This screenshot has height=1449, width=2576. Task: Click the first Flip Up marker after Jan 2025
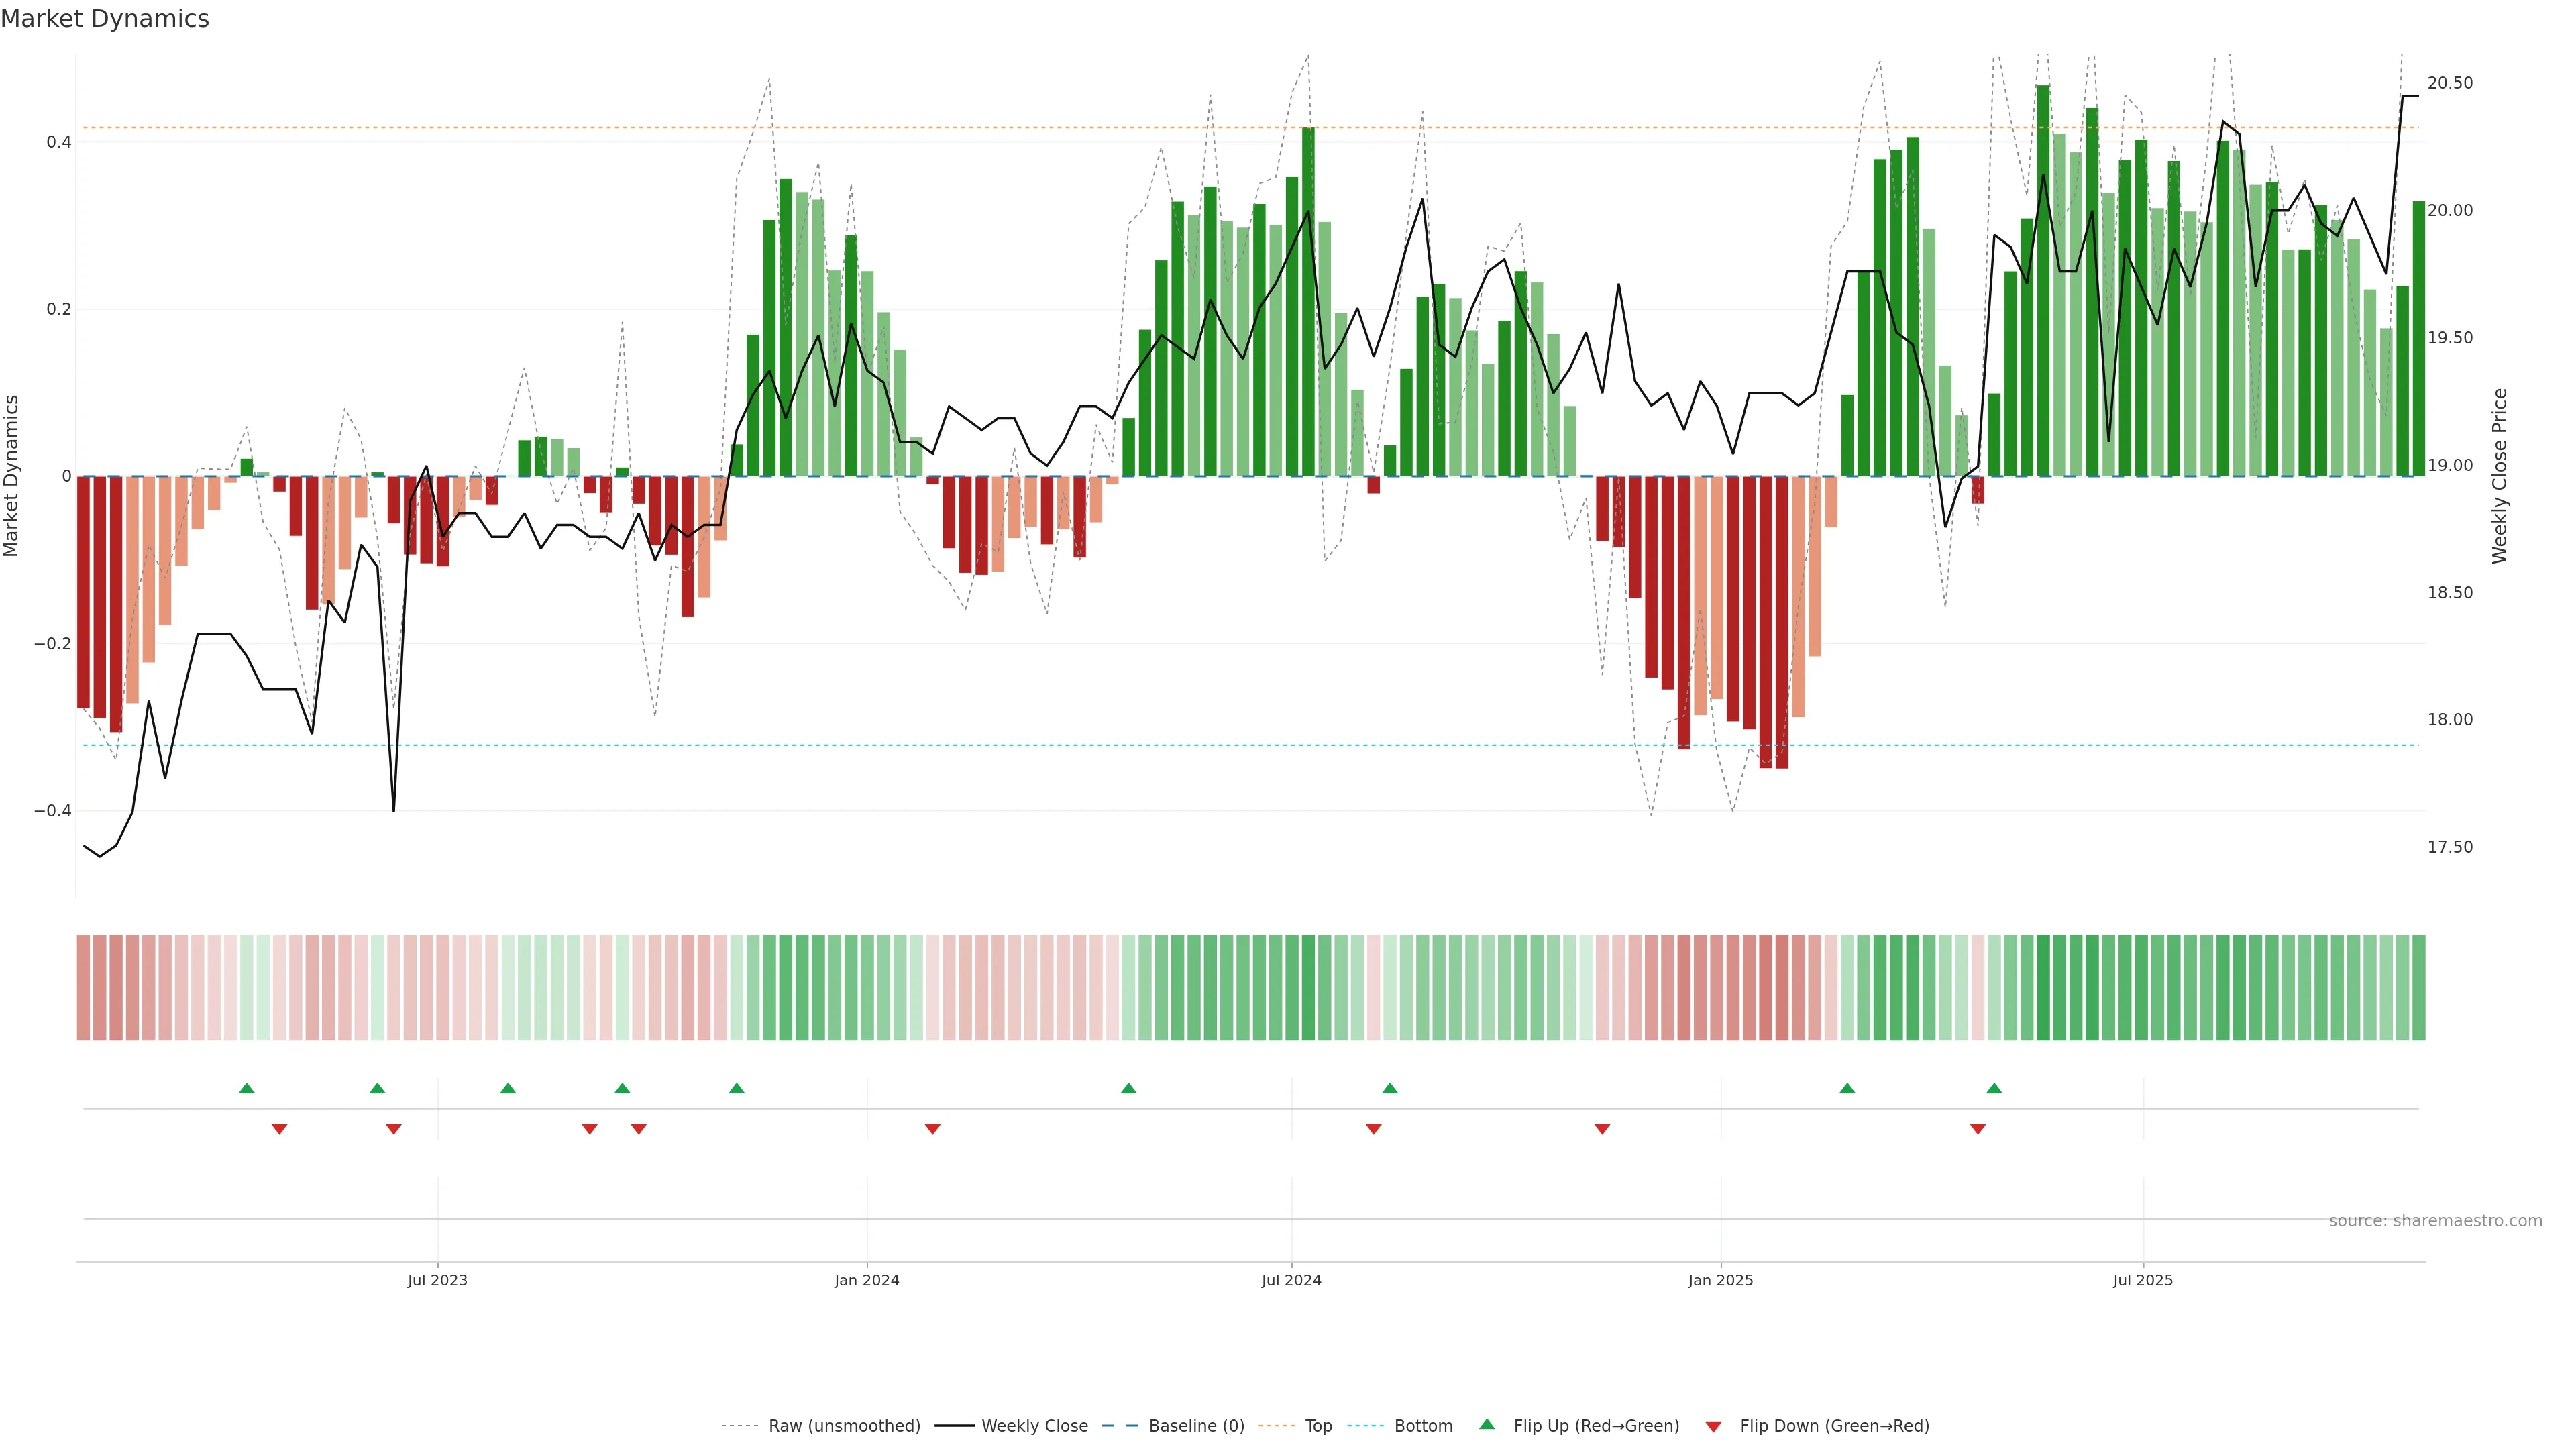[1847, 1088]
